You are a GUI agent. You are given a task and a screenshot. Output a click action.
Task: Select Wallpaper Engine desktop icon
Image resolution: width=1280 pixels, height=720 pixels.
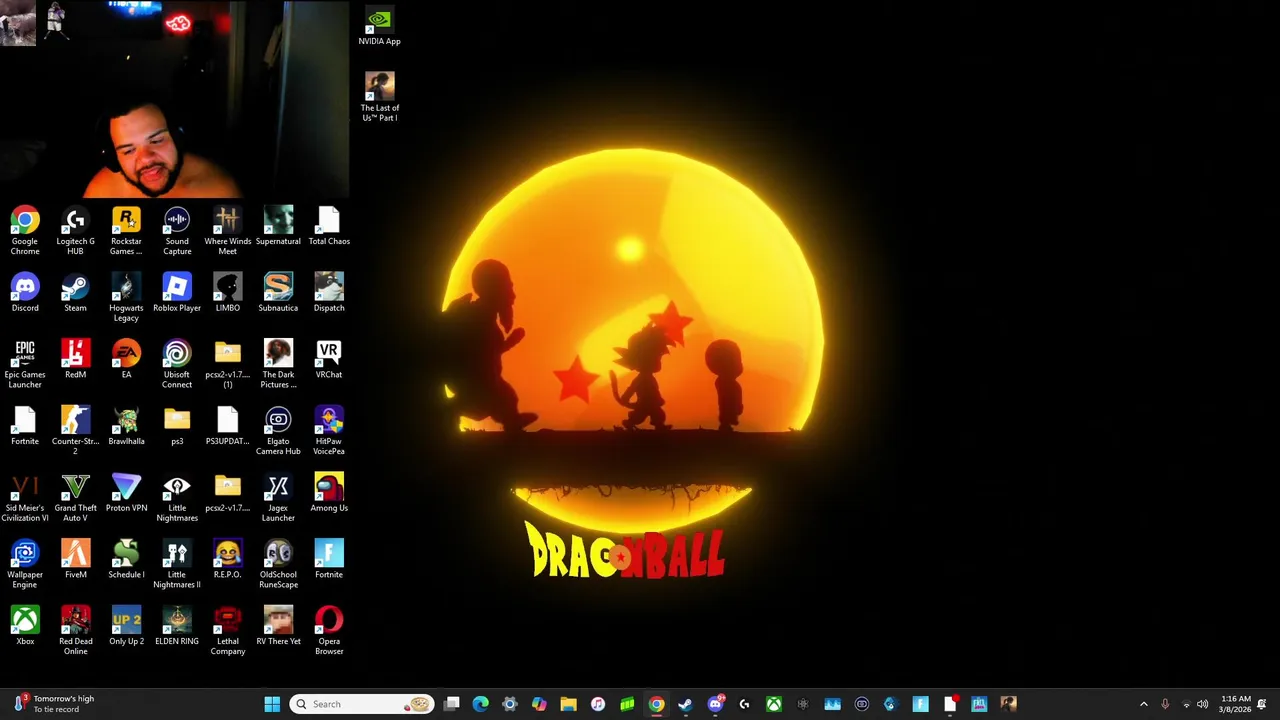point(25,564)
